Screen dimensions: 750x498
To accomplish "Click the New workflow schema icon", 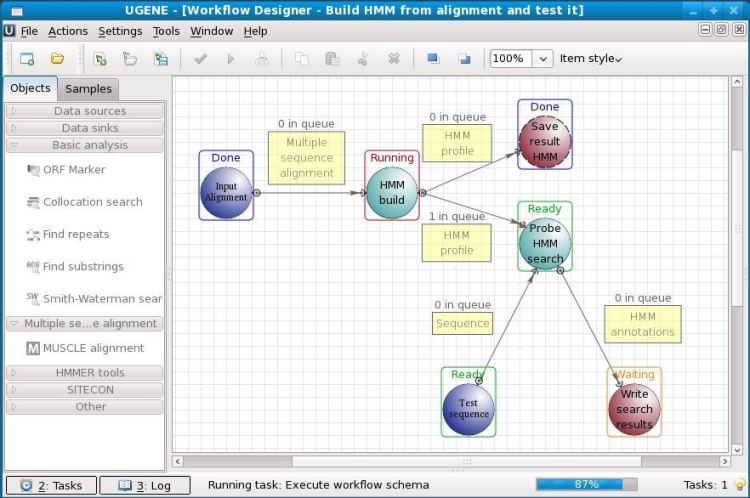I will pyautogui.click(x=27, y=59).
